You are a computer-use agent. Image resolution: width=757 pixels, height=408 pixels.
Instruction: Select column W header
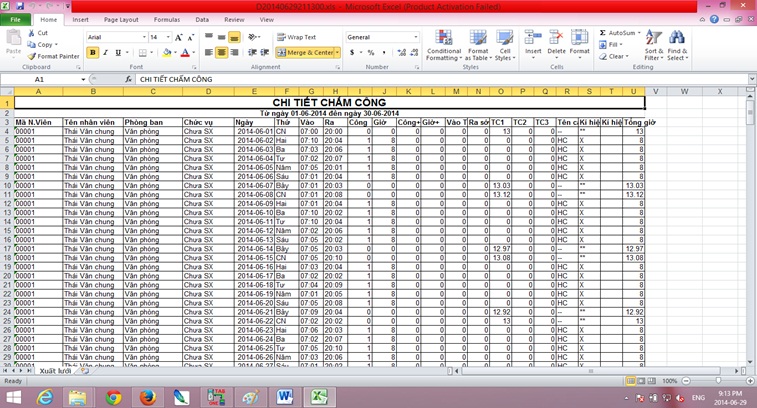pyautogui.click(x=685, y=91)
